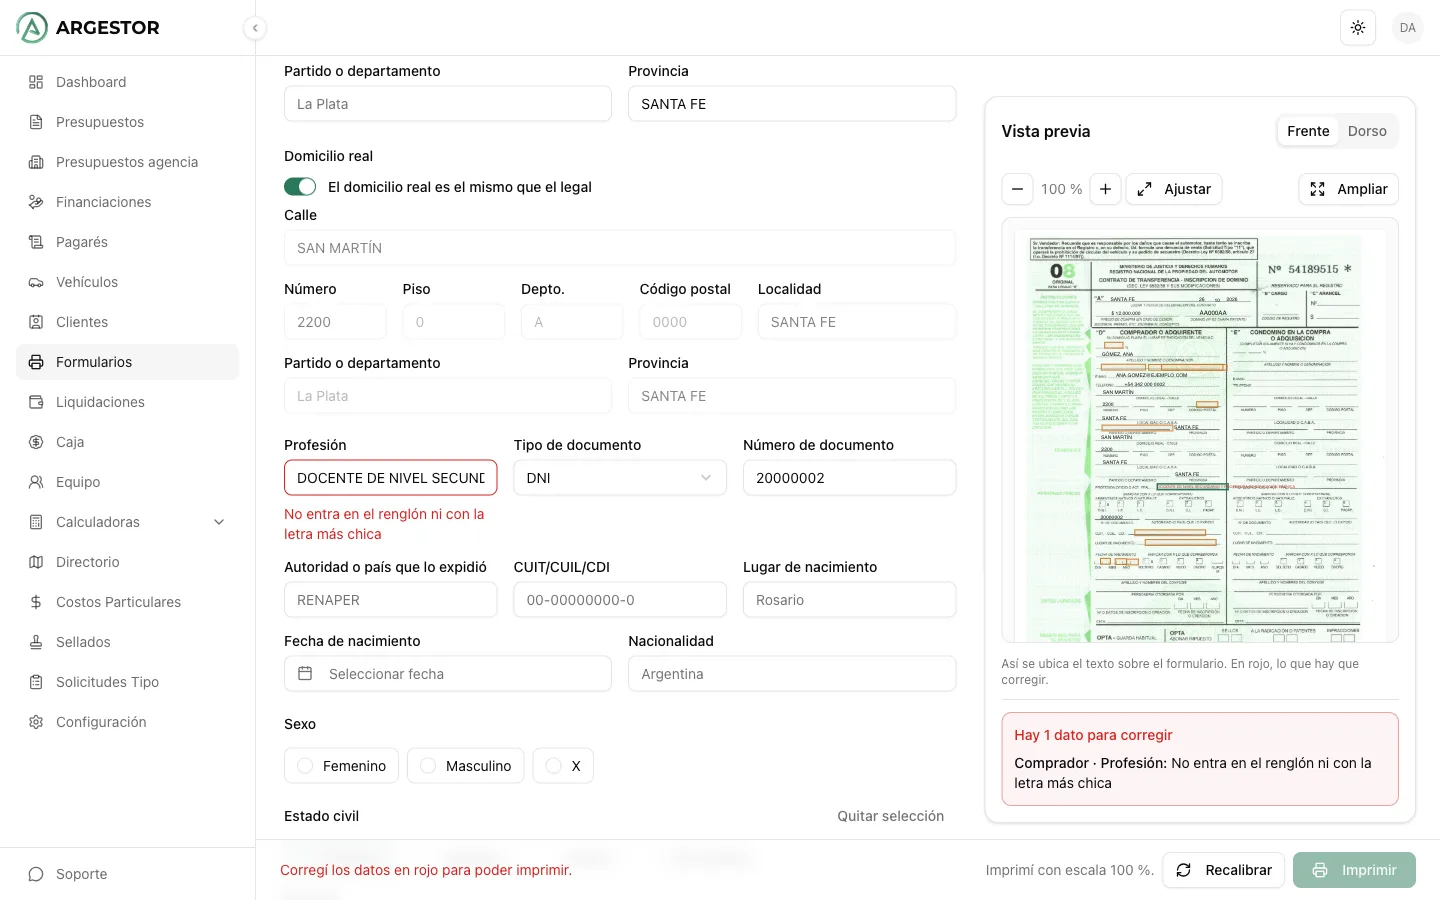Toggle 'El domicilio real es el mismo' switch
Viewport: 1440px width, 900px height.
pos(300,187)
